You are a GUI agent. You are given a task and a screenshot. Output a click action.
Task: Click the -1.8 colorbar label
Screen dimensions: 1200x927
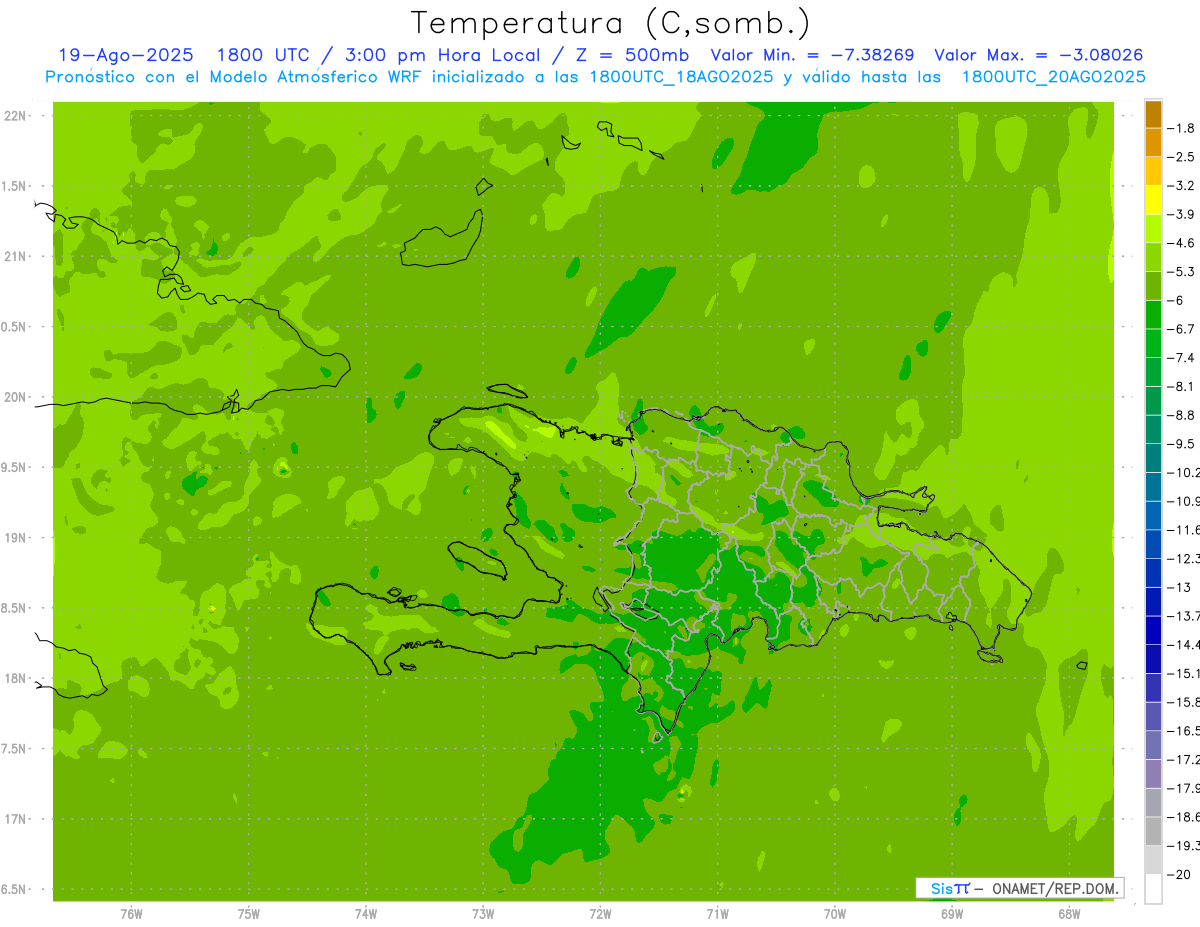point(1181,128)
